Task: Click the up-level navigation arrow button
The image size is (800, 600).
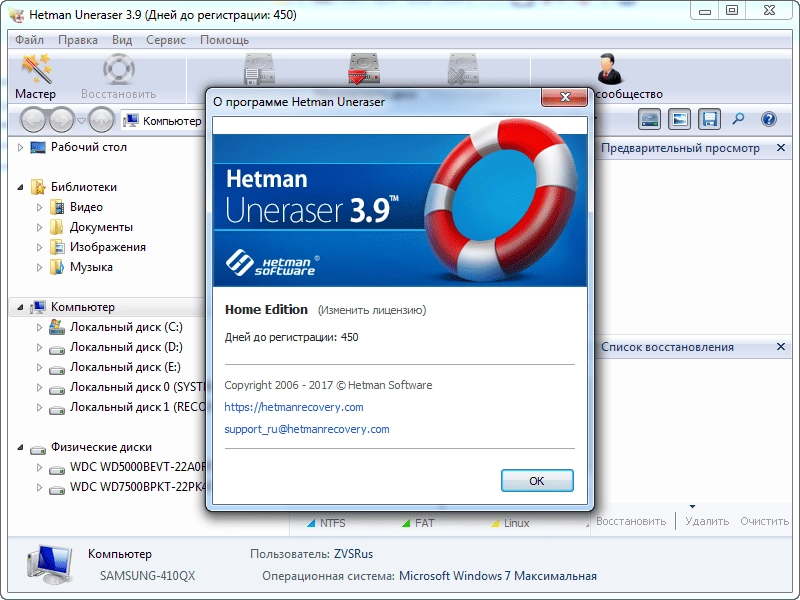Action: pos(102,120)
